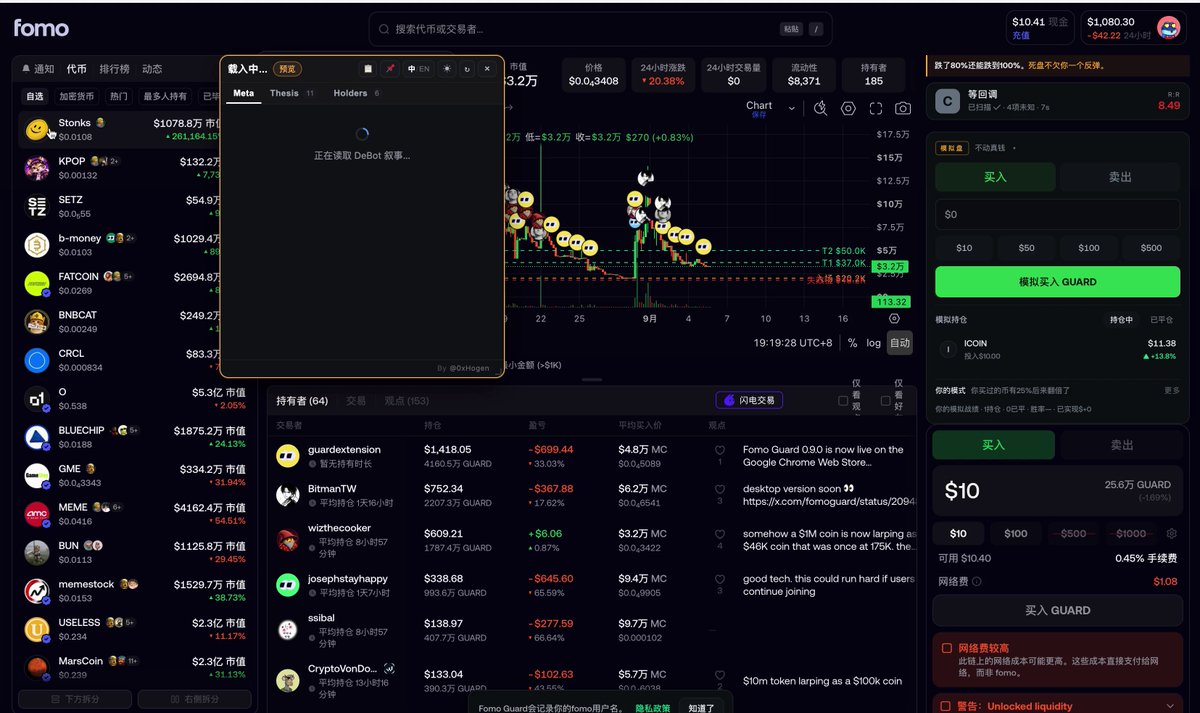This screenshot has height=713, width=1200.
Task: Open the 交易 tab beside 持有者 (64)
Action: click(356, 400)
